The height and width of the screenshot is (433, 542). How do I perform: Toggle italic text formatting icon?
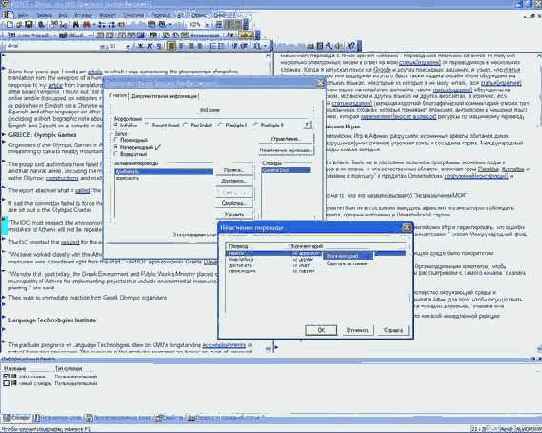150,46
